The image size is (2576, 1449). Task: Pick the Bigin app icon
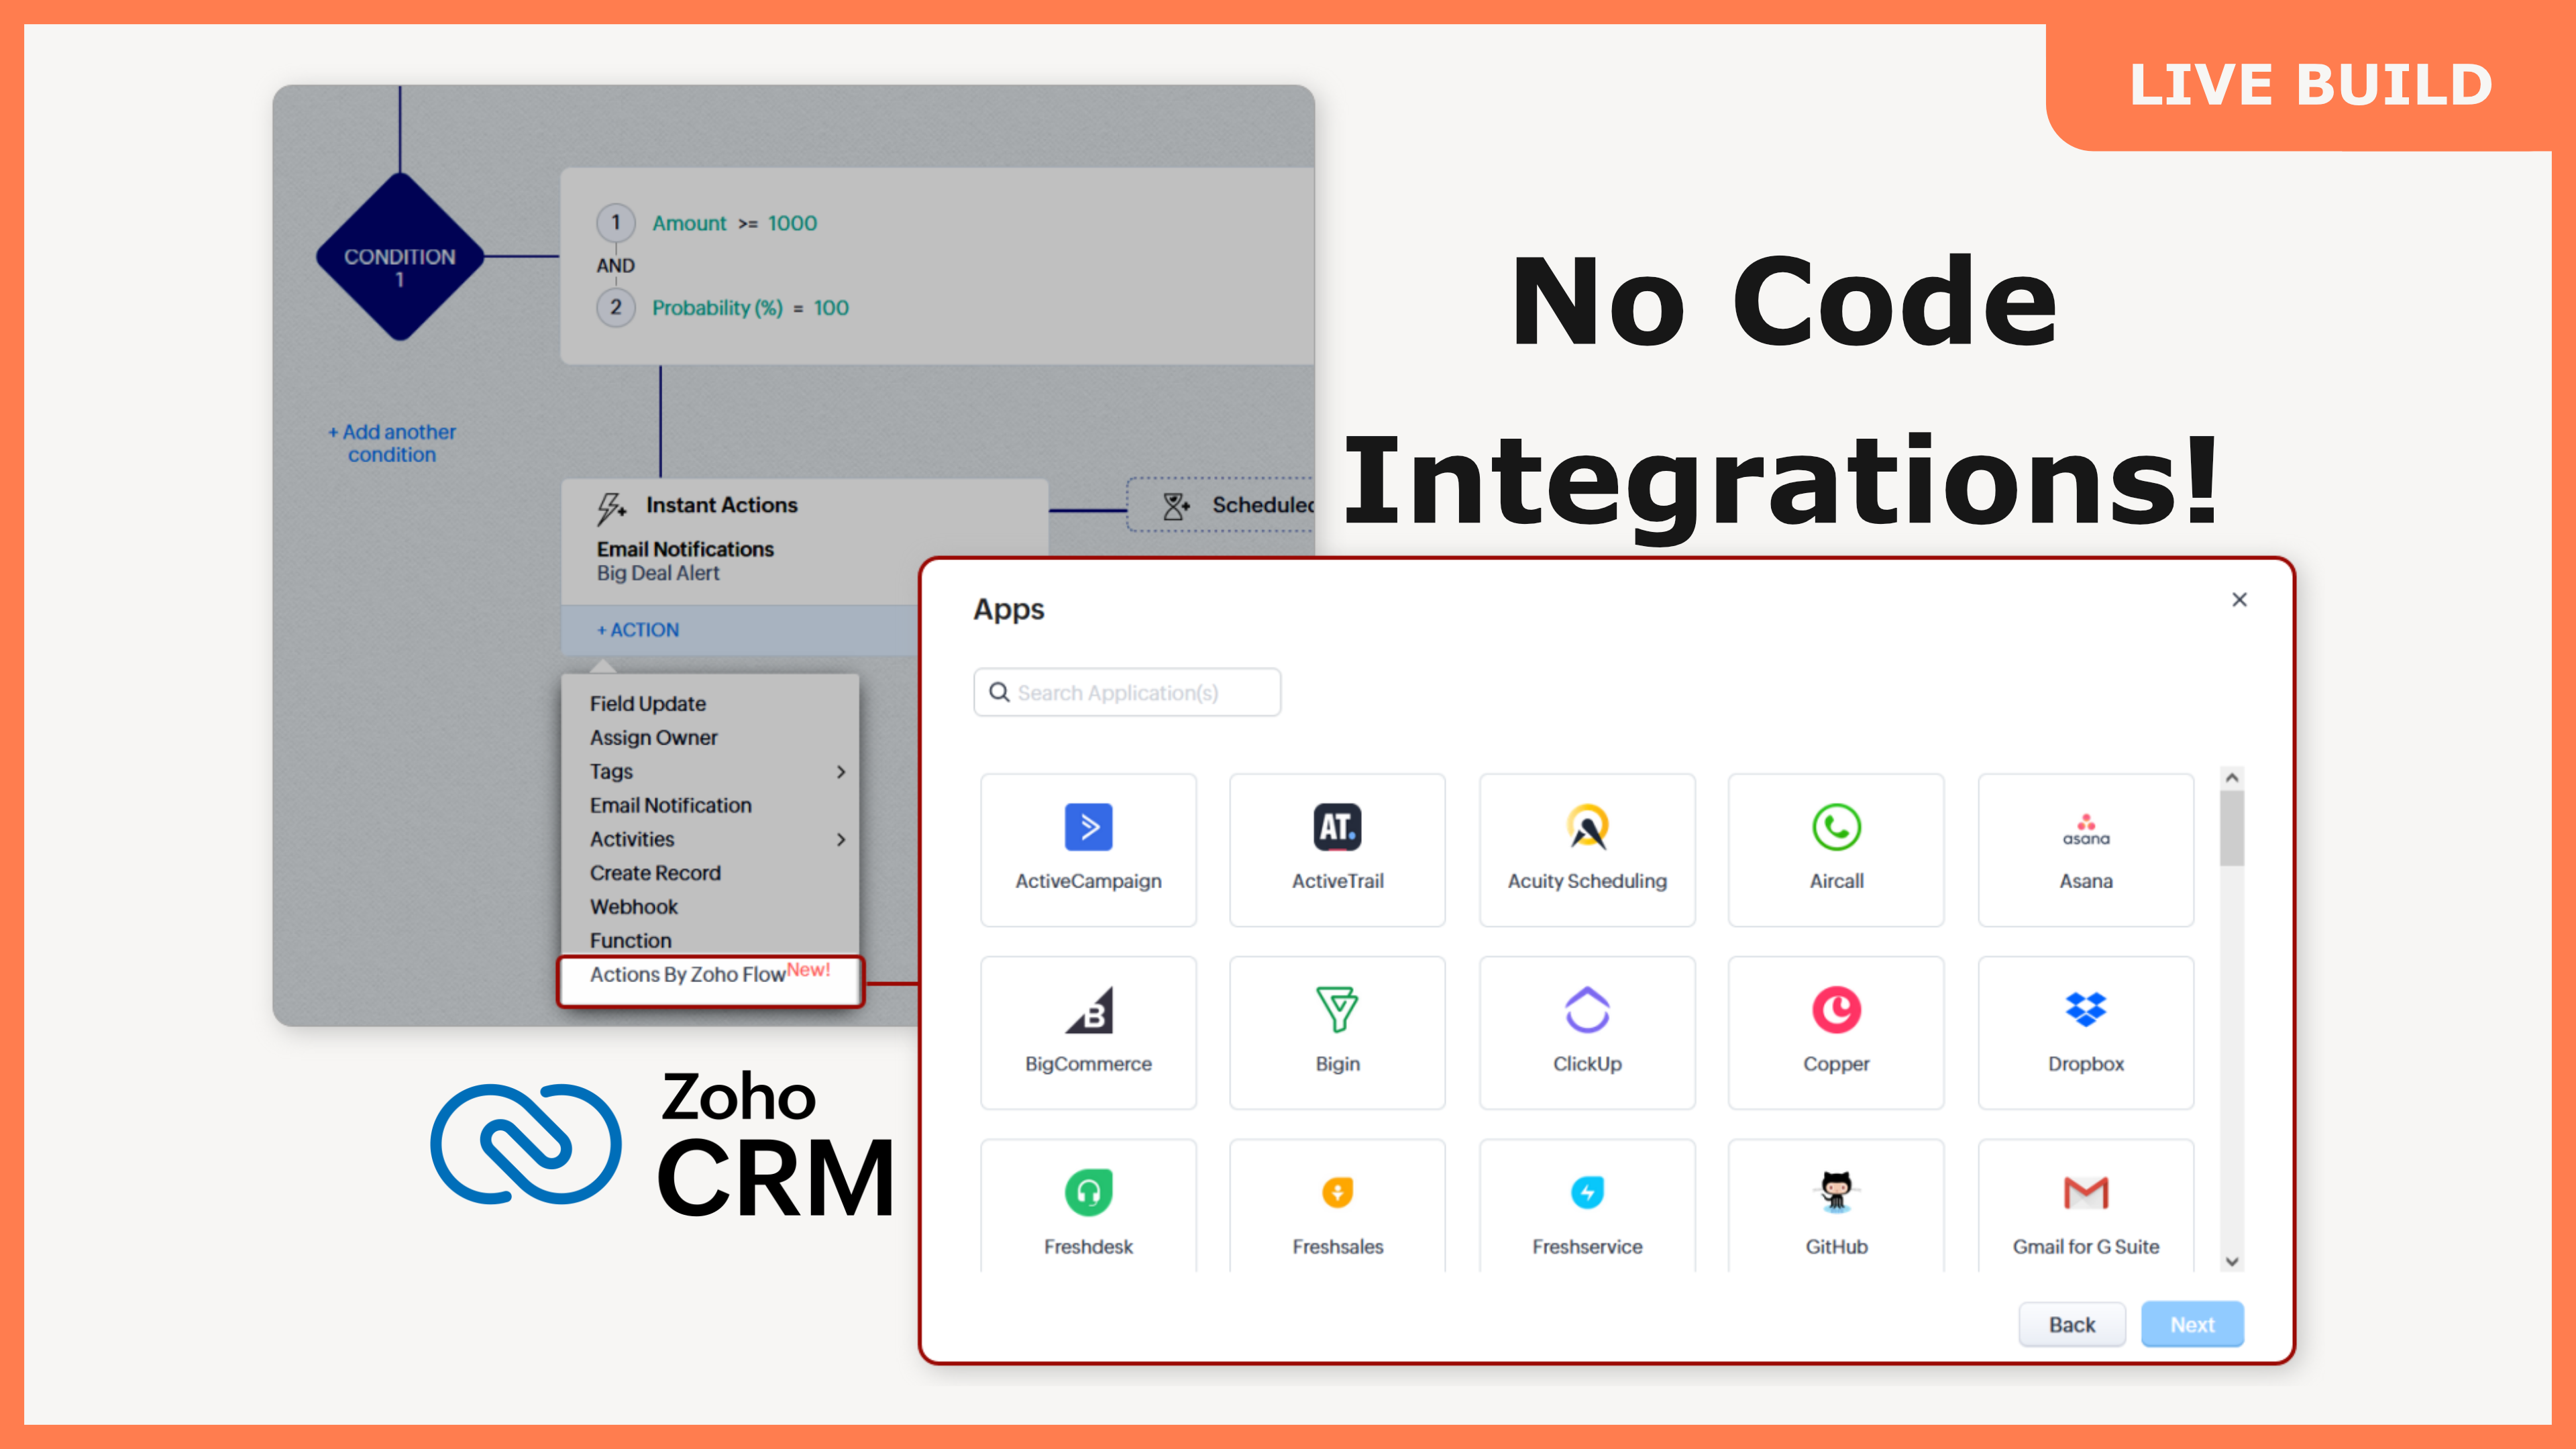tap(1337, 1010)
